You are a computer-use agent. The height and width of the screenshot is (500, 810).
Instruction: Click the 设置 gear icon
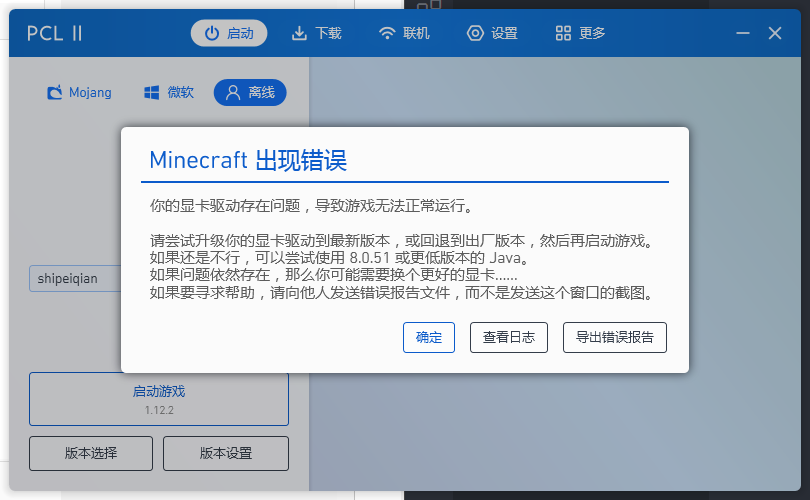click(475, 34)
